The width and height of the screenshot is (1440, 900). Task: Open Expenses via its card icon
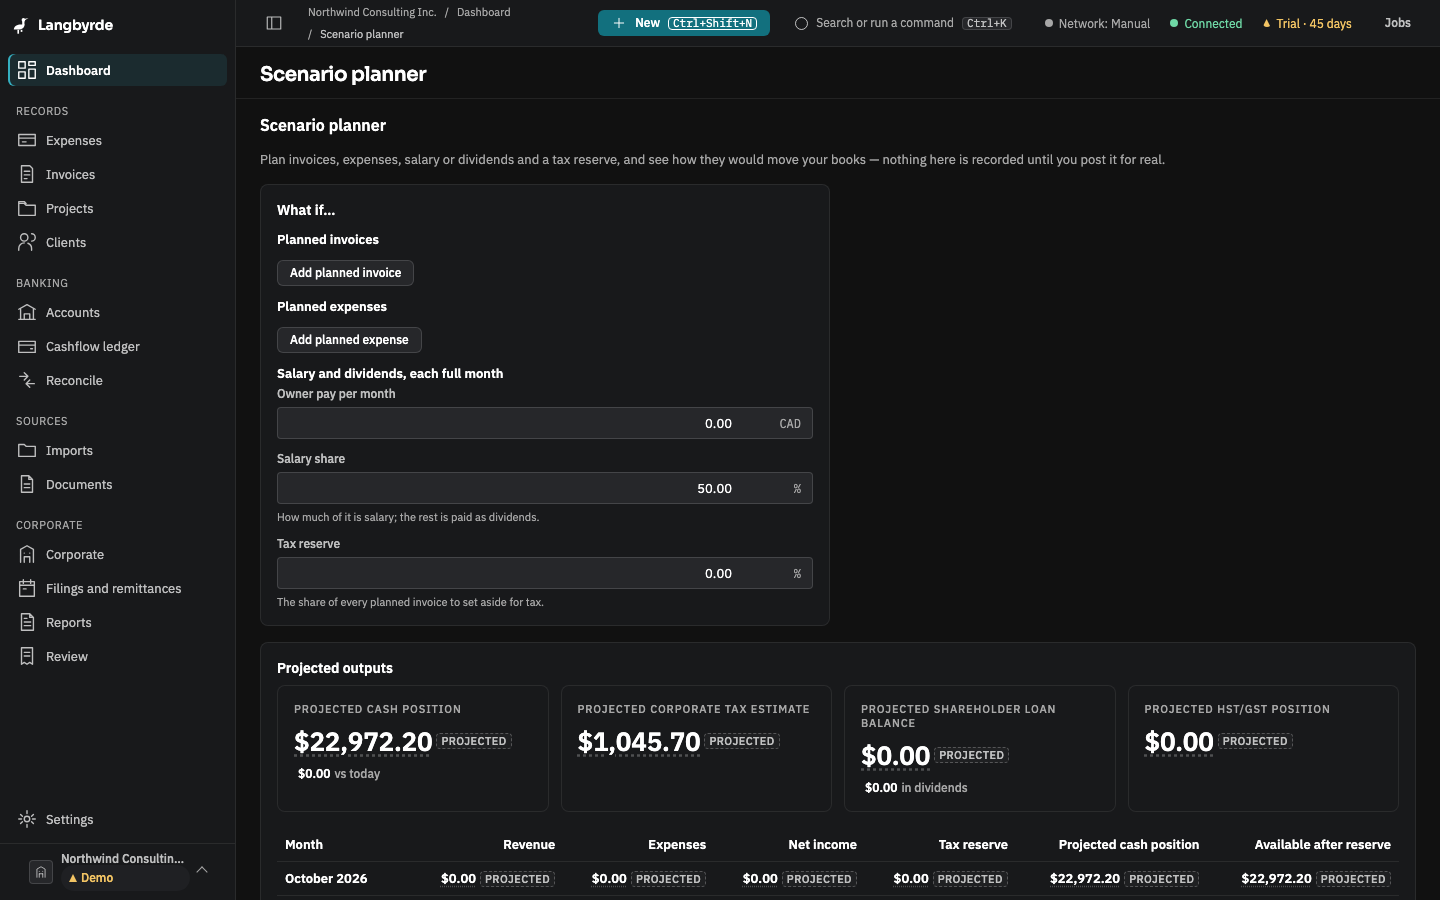pos(27,140)
